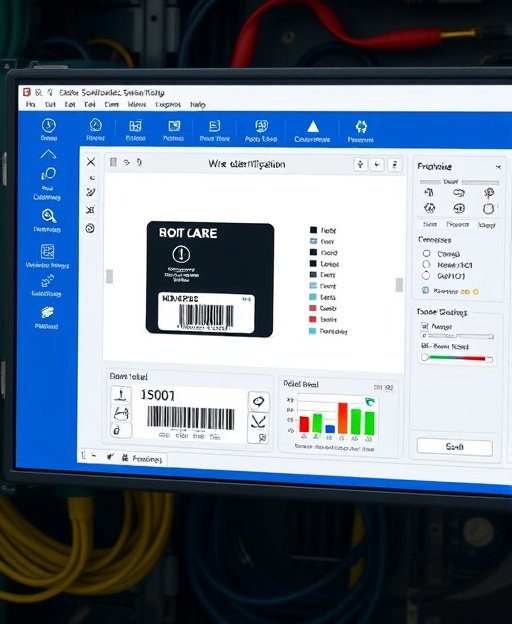The image size is (512, 624).
Task: Click the undo arrow in canvas header
Action: pyautogui.click(x=127, y=162)
